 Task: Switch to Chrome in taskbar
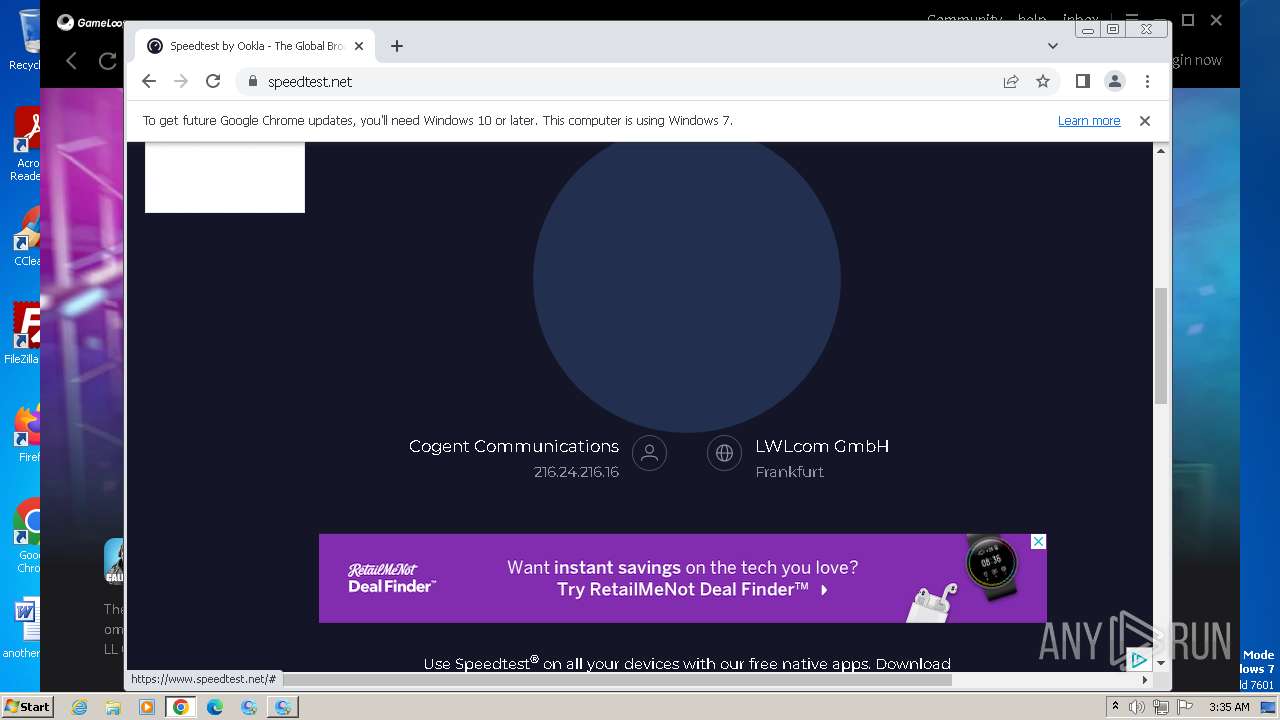[x=181, y=707]
